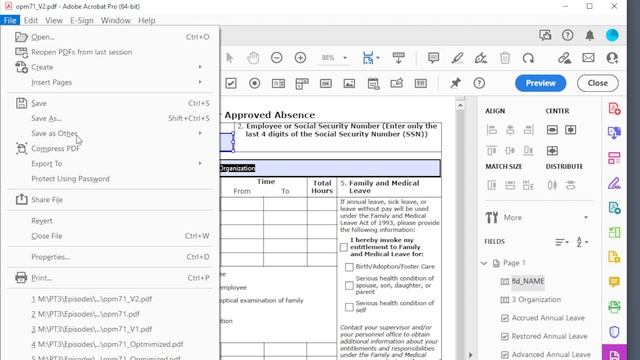Open form help question icon
This screenshot has width=640, height=360.
[x=479, y=83]
